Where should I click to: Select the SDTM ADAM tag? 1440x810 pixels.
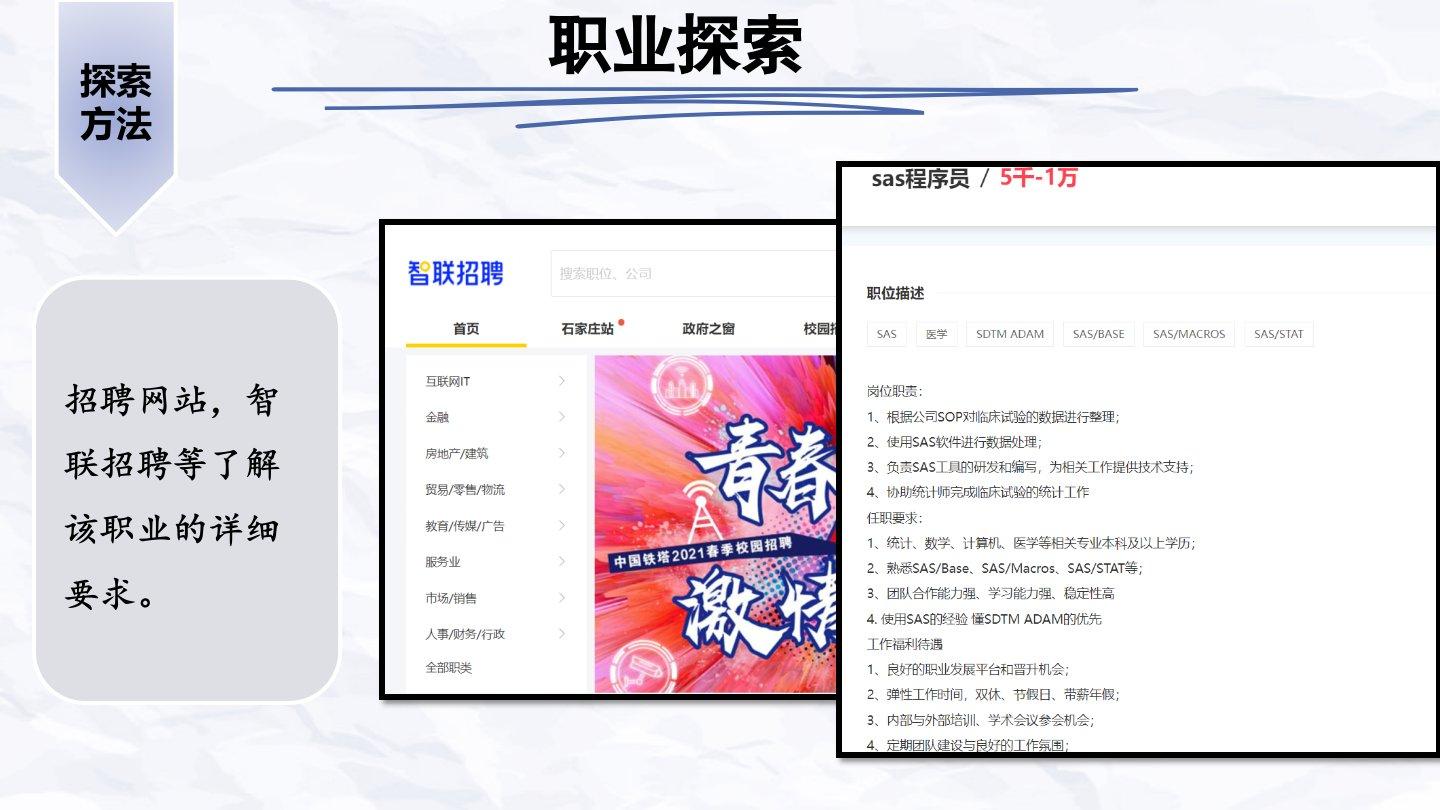click(x=1010, y=334)
